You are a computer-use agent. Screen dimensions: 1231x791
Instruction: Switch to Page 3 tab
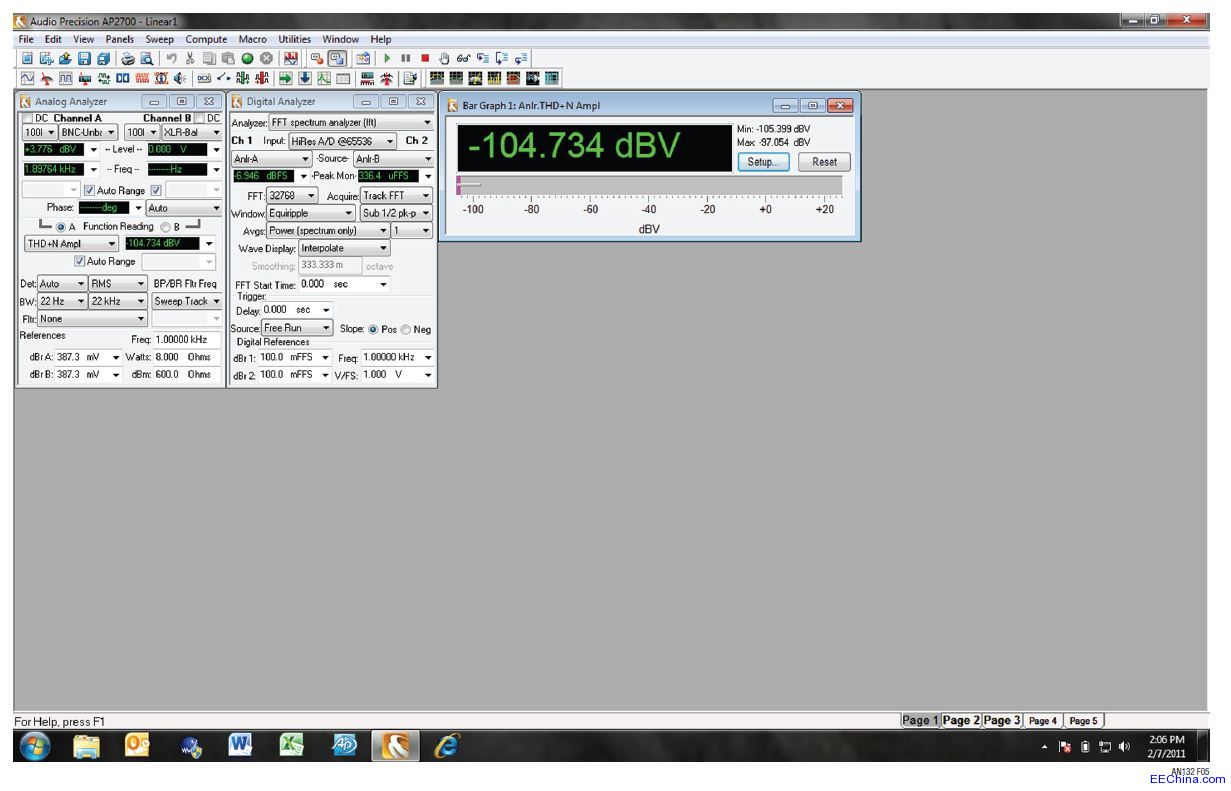(1002, 720)
